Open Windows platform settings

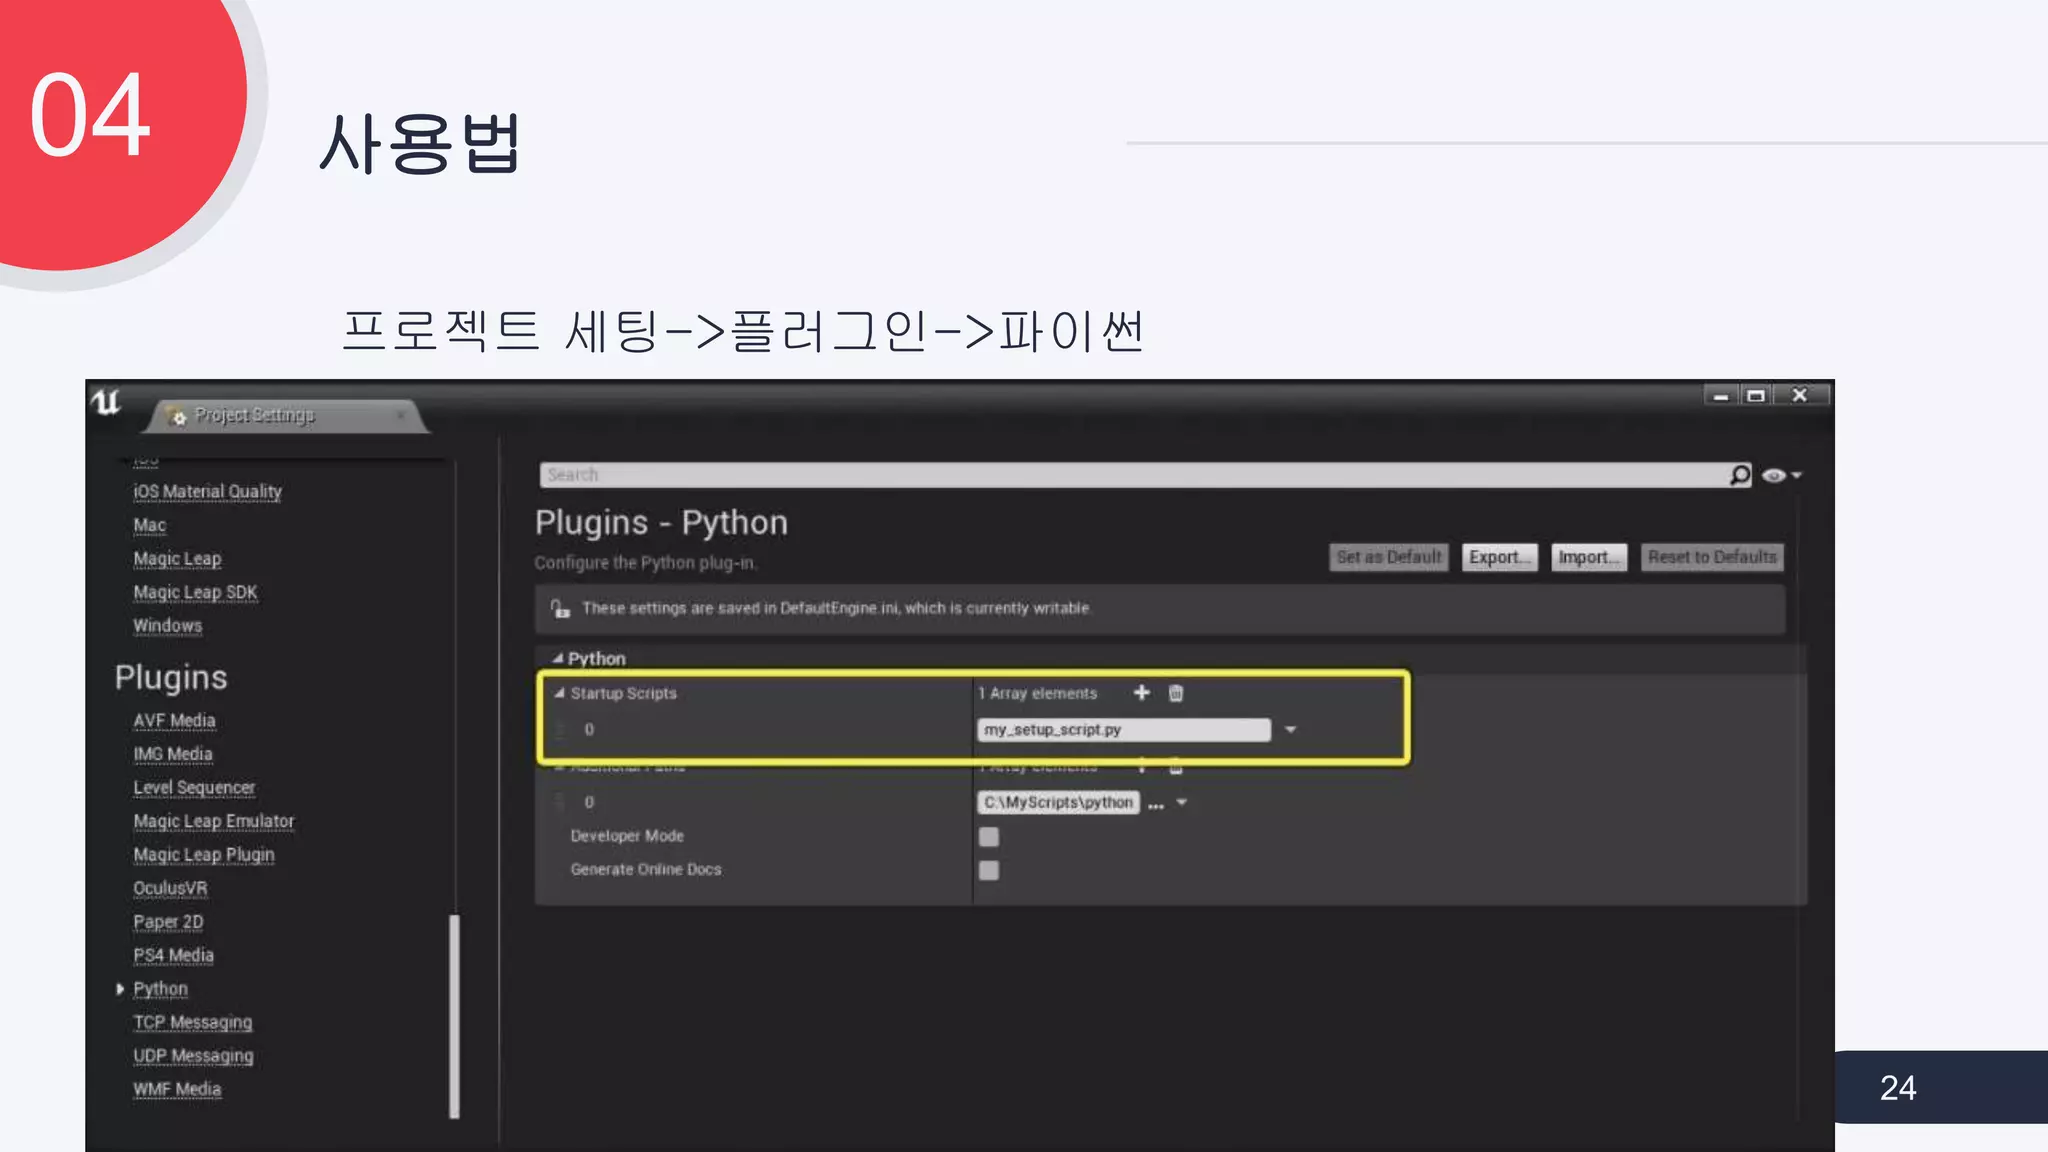(x=168, y=626)
